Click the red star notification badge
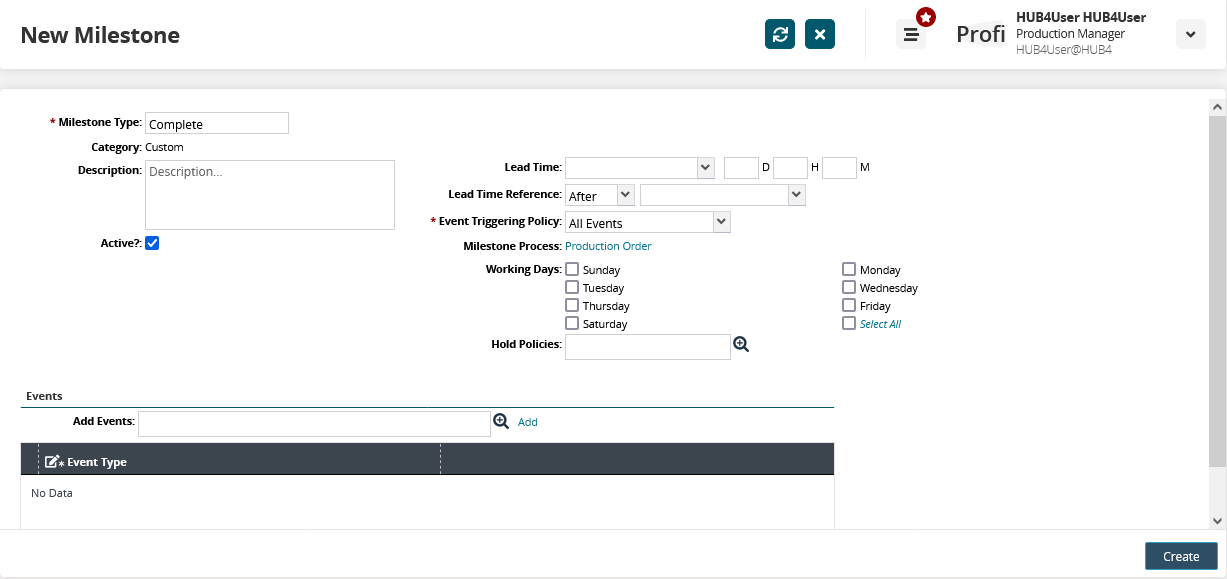 pos(926,17)
